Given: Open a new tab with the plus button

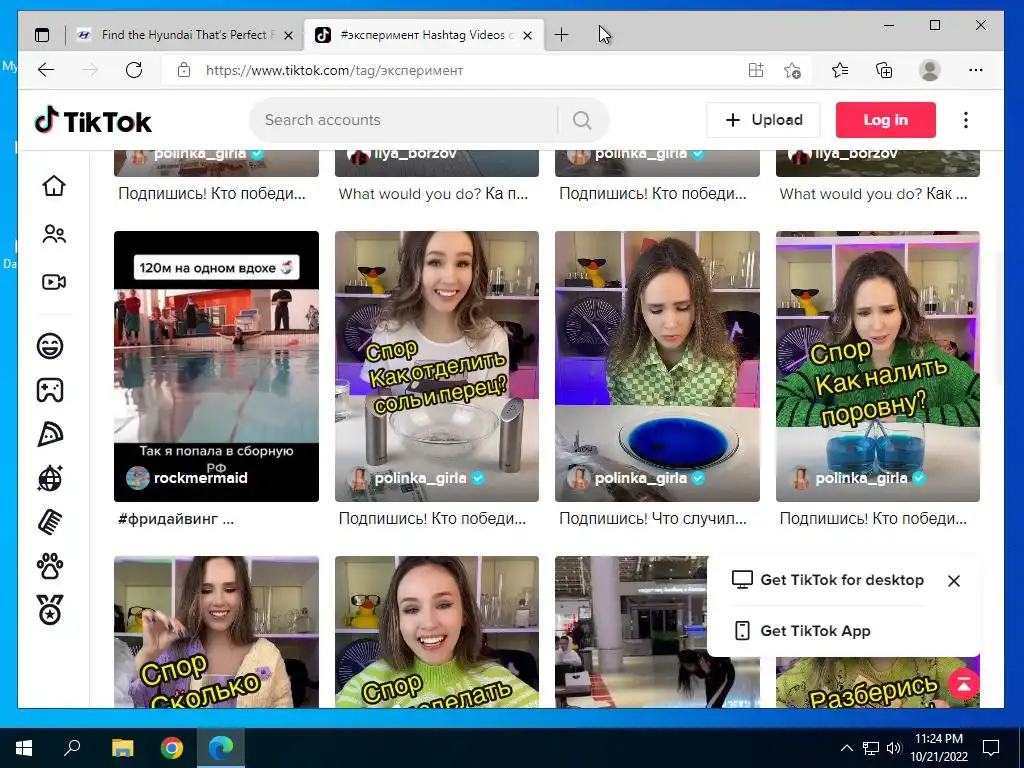Looking at the screenshot, I should coord(561,35).
